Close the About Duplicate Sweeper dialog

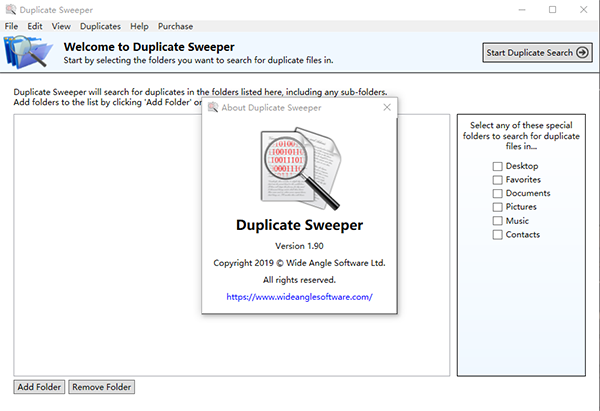387,108
